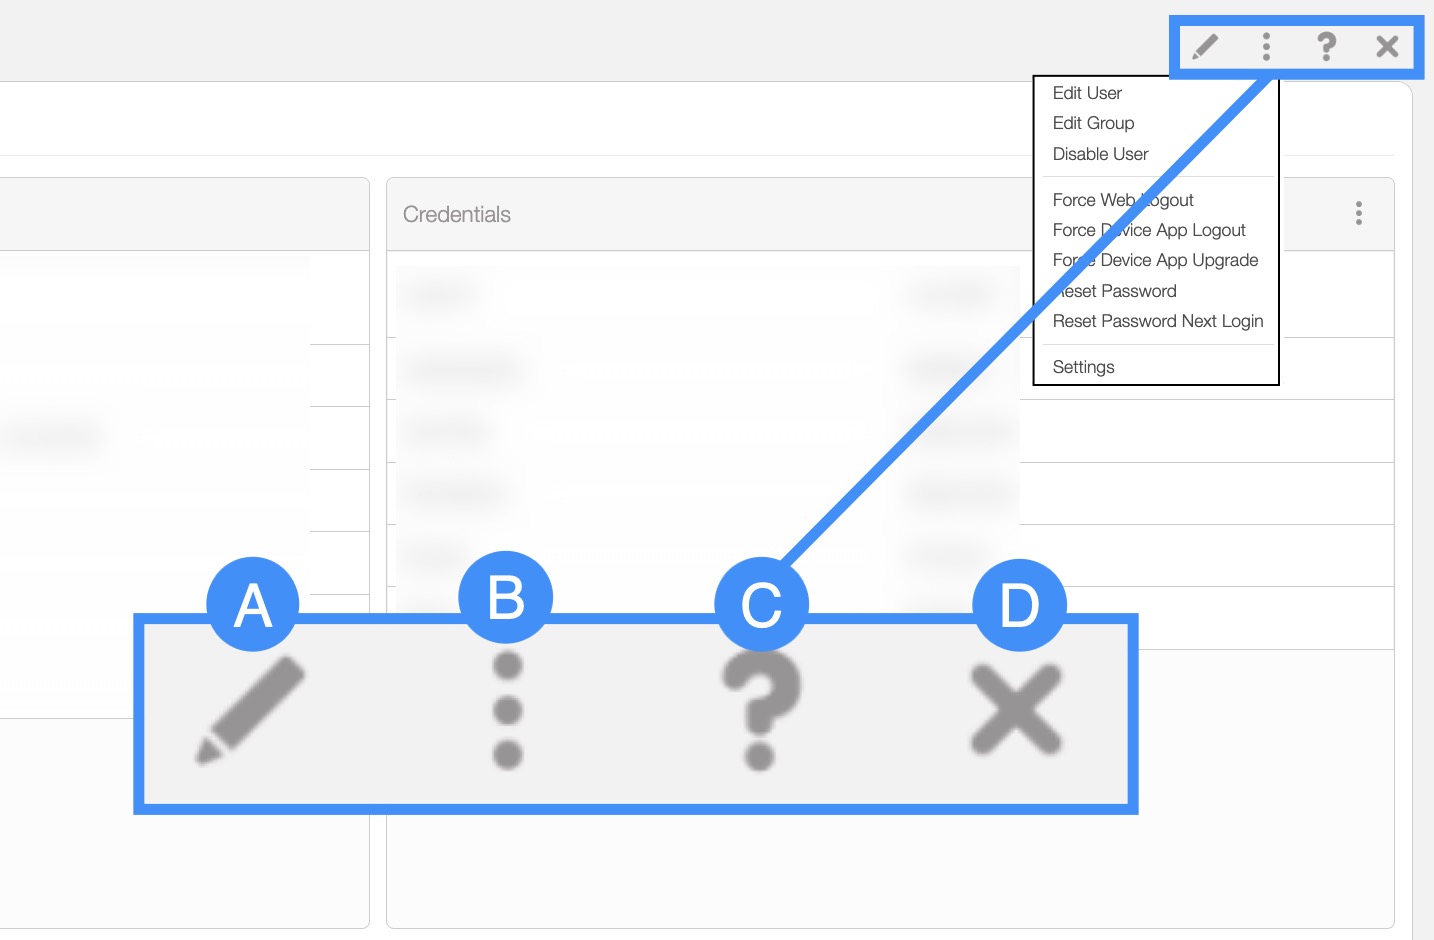Click the small X icon in top toolbar
The image size is (1434, 940).
[1387, 46]
